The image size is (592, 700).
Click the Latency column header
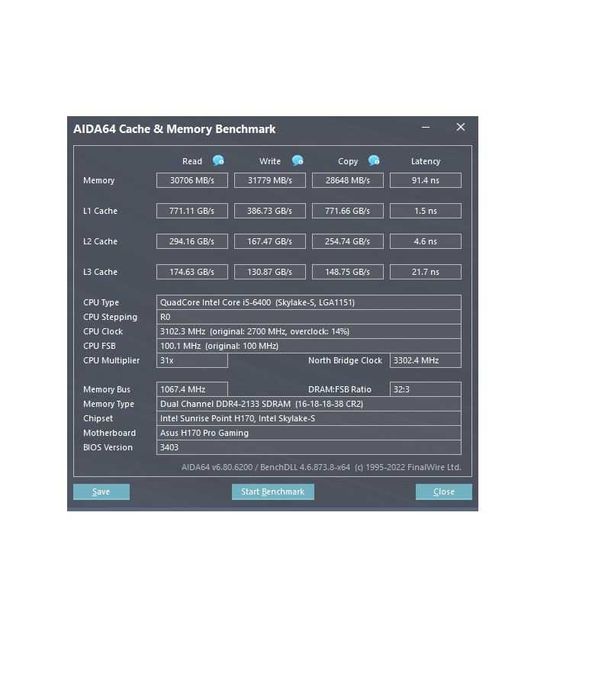coord(425,161)
